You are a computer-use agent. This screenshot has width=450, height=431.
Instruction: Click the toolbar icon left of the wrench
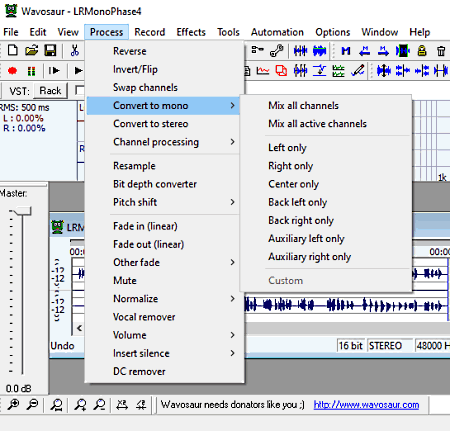(x=257, y=50)
